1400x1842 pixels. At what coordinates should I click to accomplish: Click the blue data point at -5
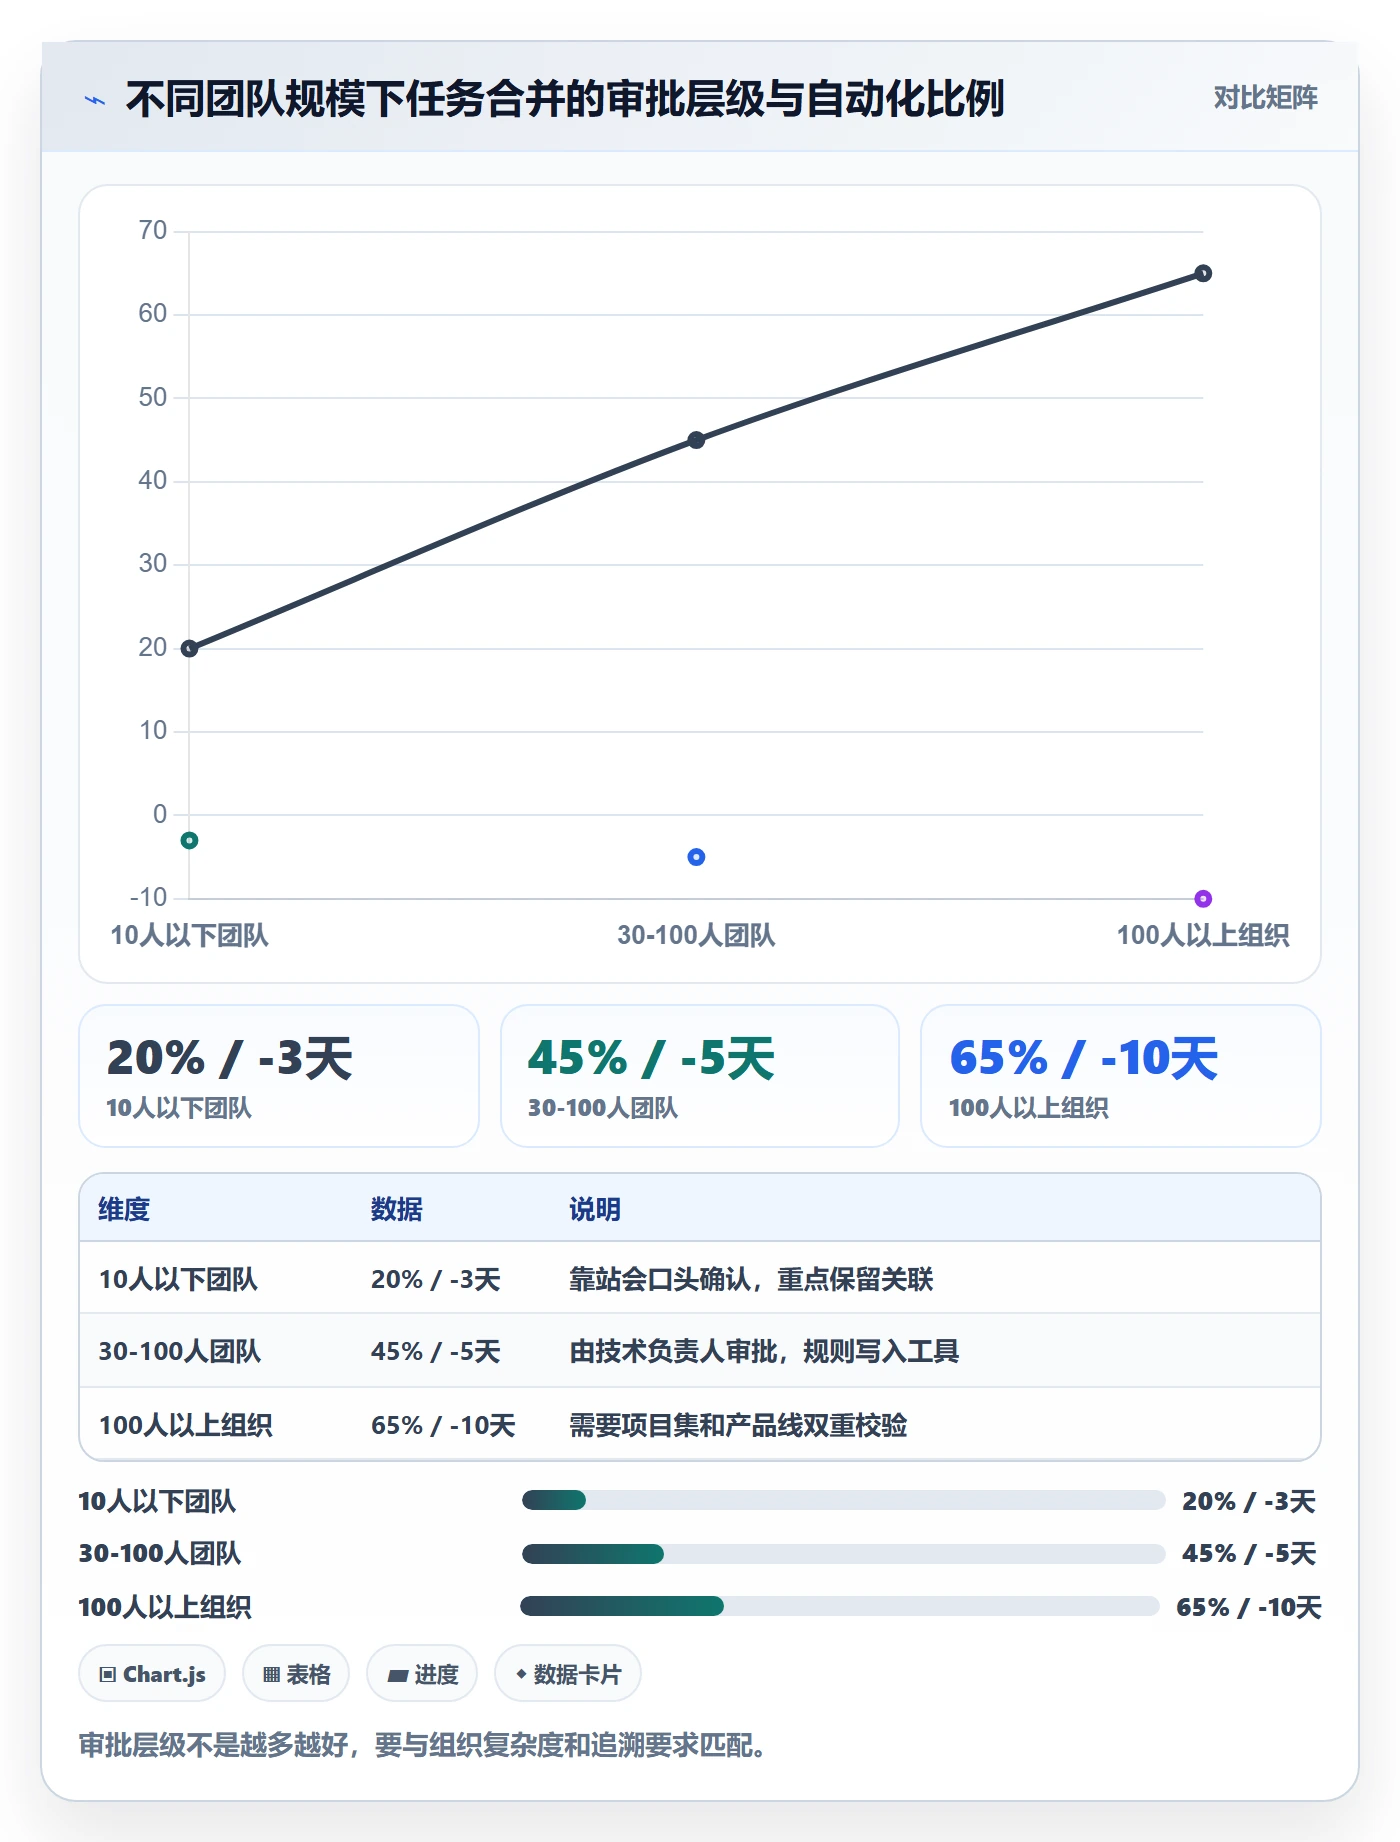tap(696, 857)
